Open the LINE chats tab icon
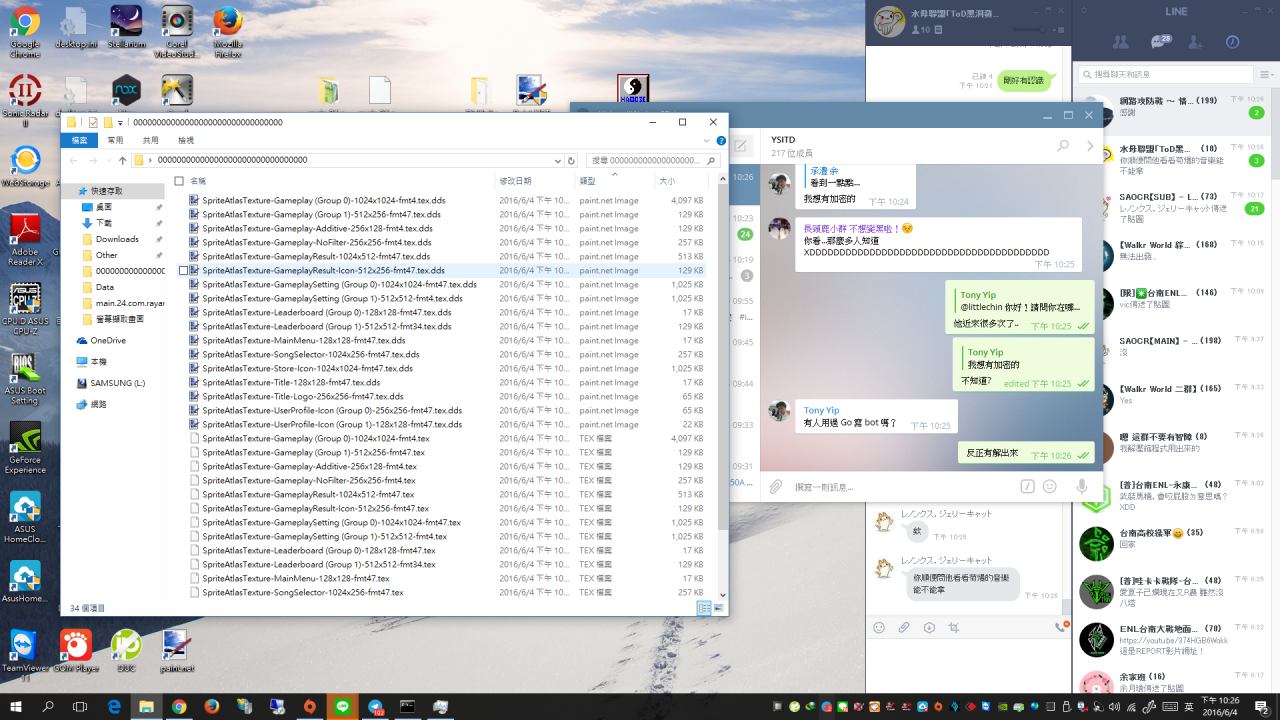 (1160, 42)
